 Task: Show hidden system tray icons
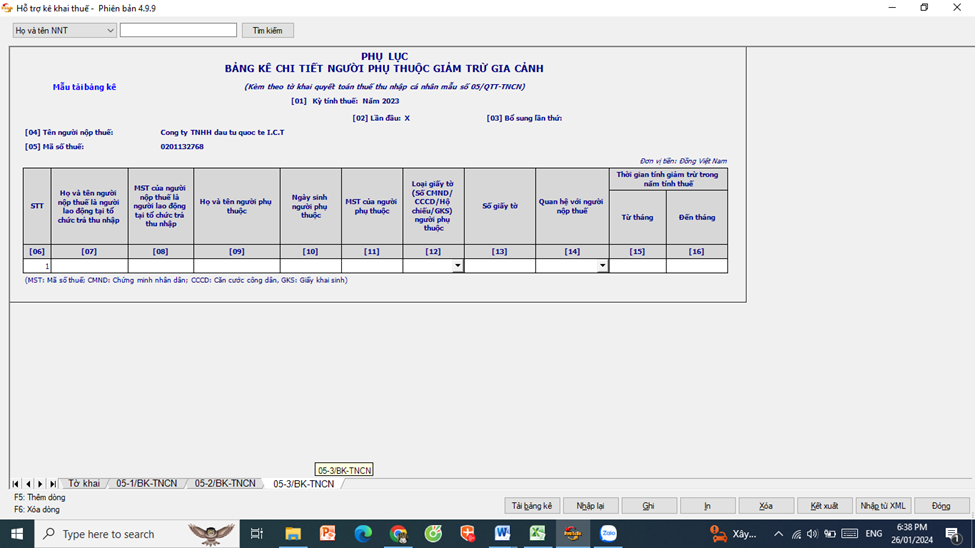pos(779,534)
